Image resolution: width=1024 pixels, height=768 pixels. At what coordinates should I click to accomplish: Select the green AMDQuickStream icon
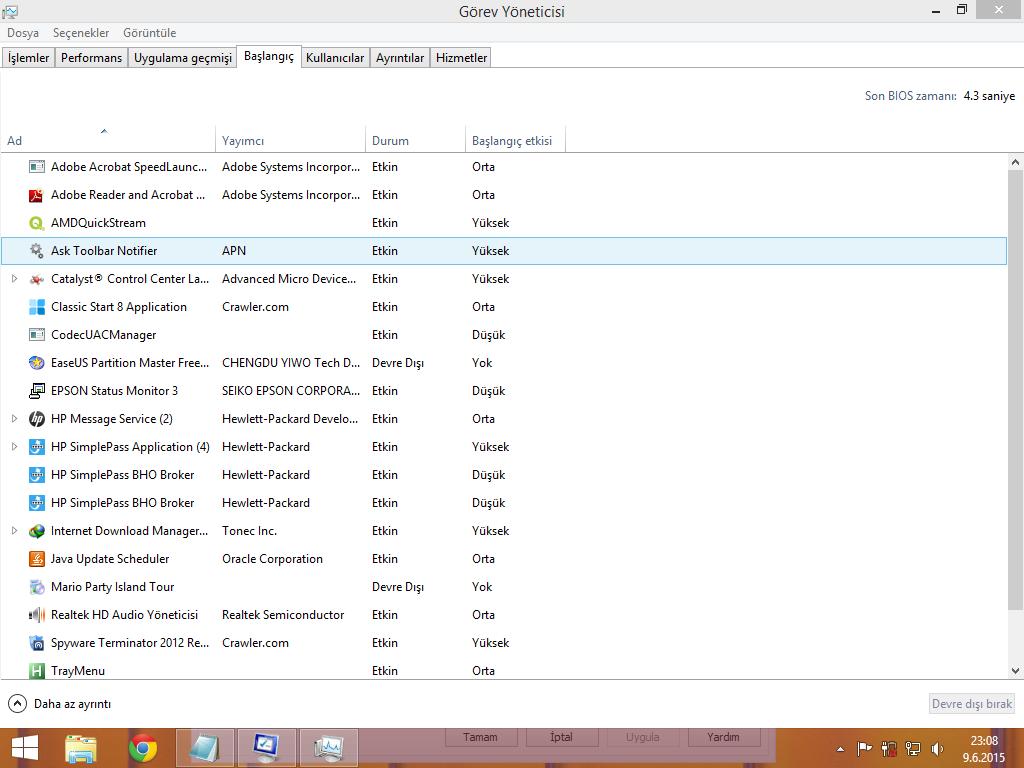tap(37, 223)
